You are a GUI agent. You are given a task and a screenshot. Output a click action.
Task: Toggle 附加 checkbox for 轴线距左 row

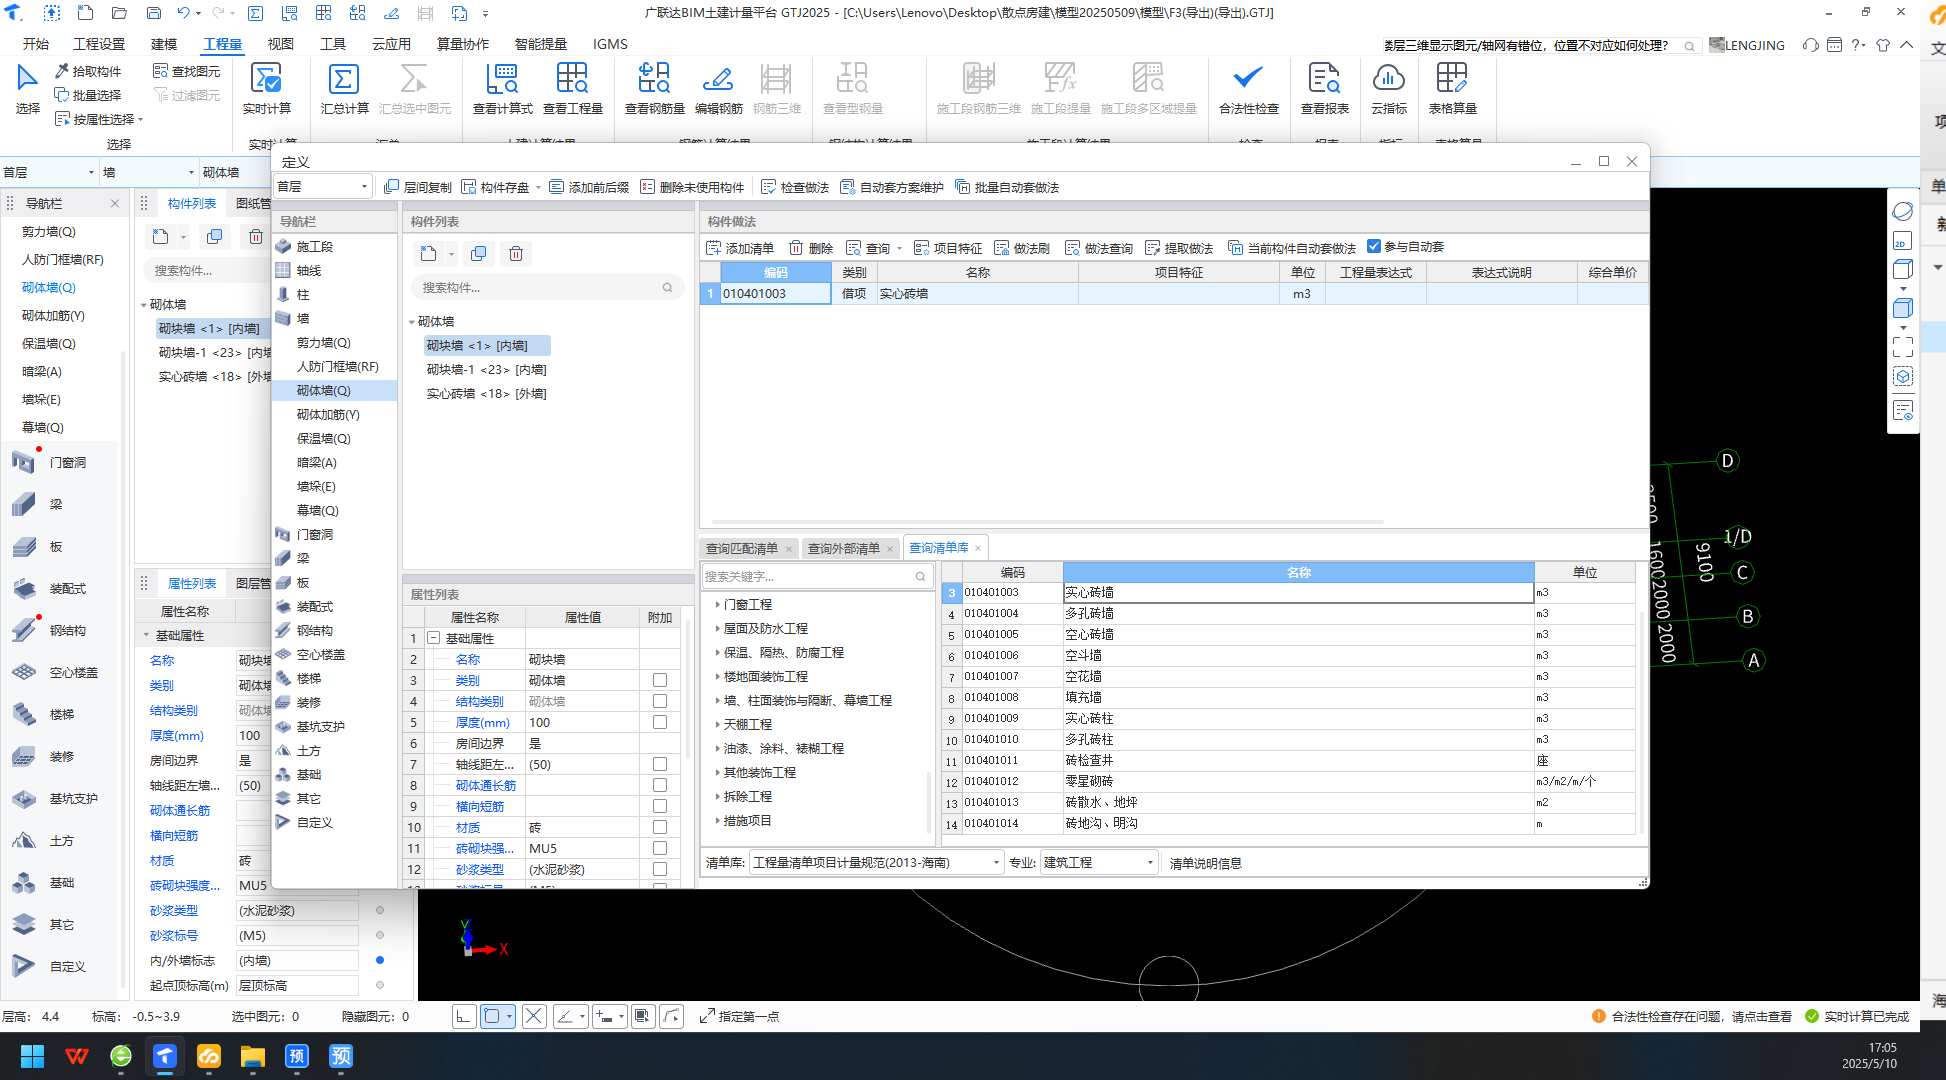click(x=660, y=764)
